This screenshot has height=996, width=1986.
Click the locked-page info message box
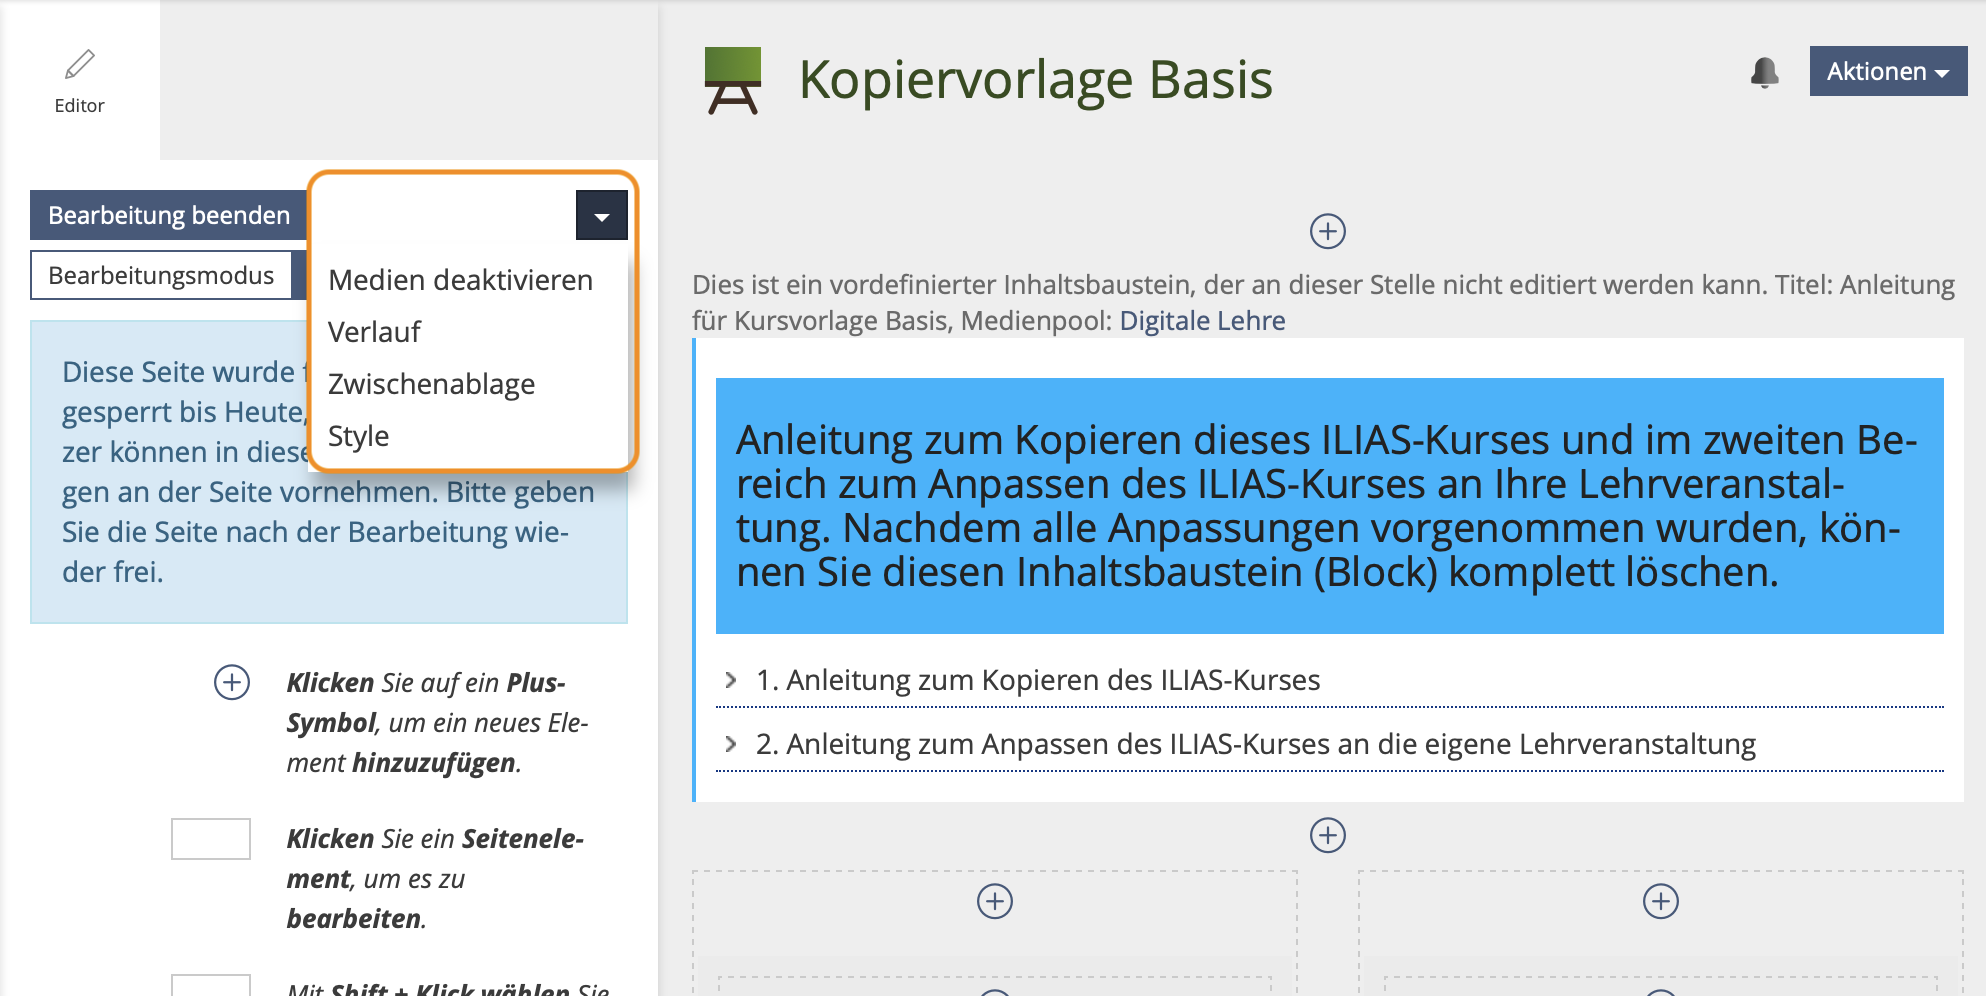(329, 472)
